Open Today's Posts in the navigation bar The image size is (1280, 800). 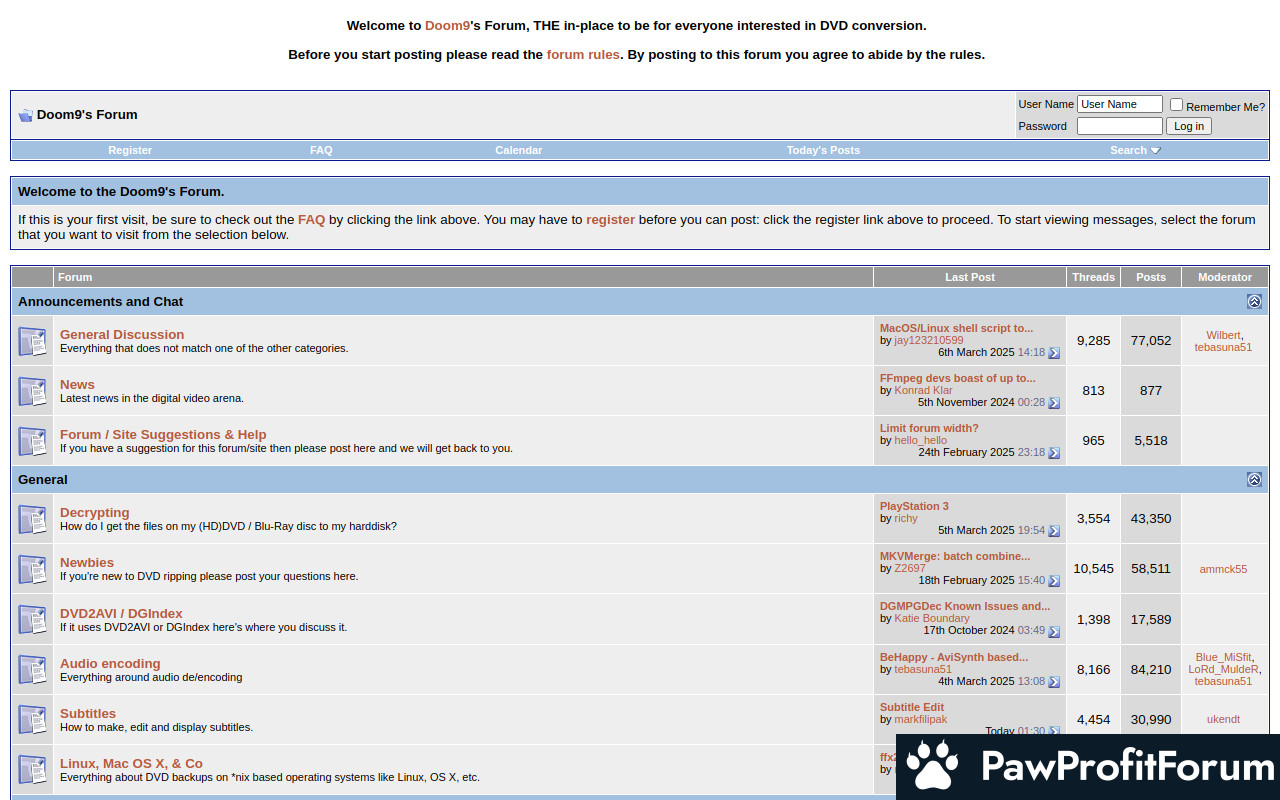[x=823, y=150]
